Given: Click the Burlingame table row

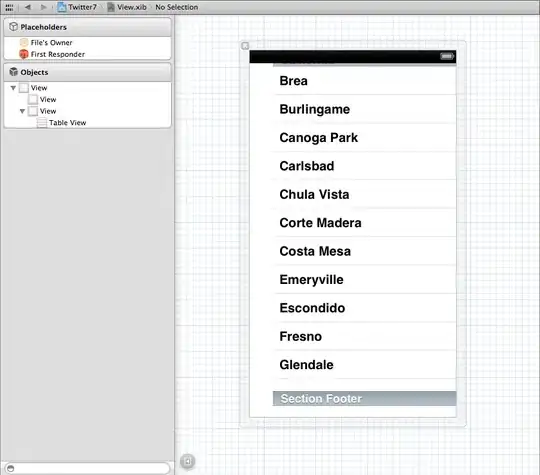Looking at the screenshot, I should (x=364, y=109).
